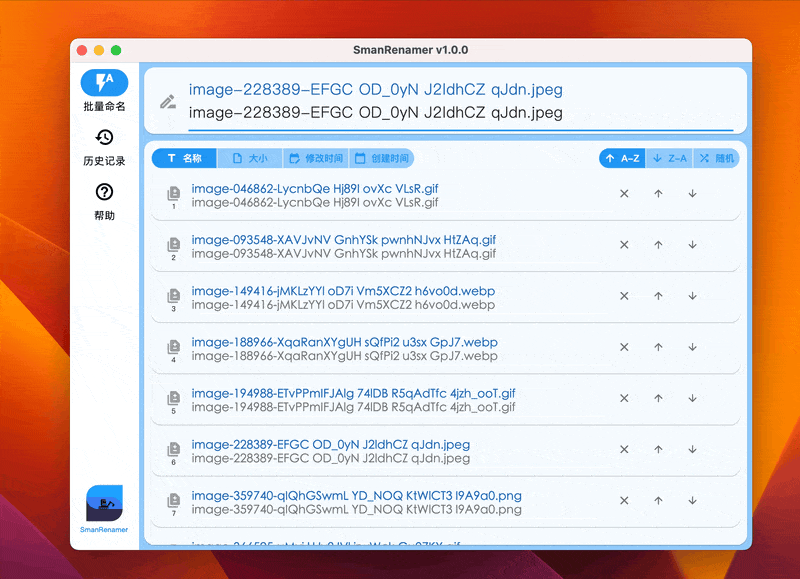Sort files by 修改时间 modified time

click(315, 158)
